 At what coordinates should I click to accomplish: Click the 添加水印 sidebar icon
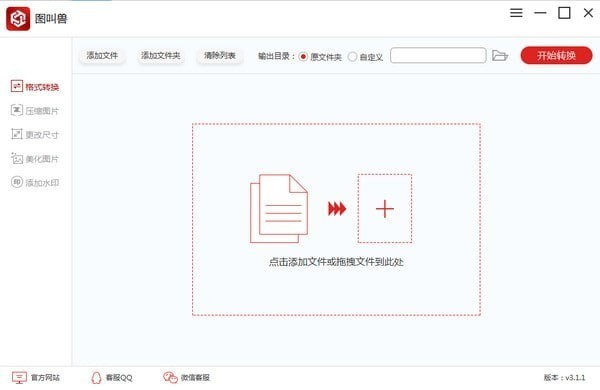(x=16, y=182)
